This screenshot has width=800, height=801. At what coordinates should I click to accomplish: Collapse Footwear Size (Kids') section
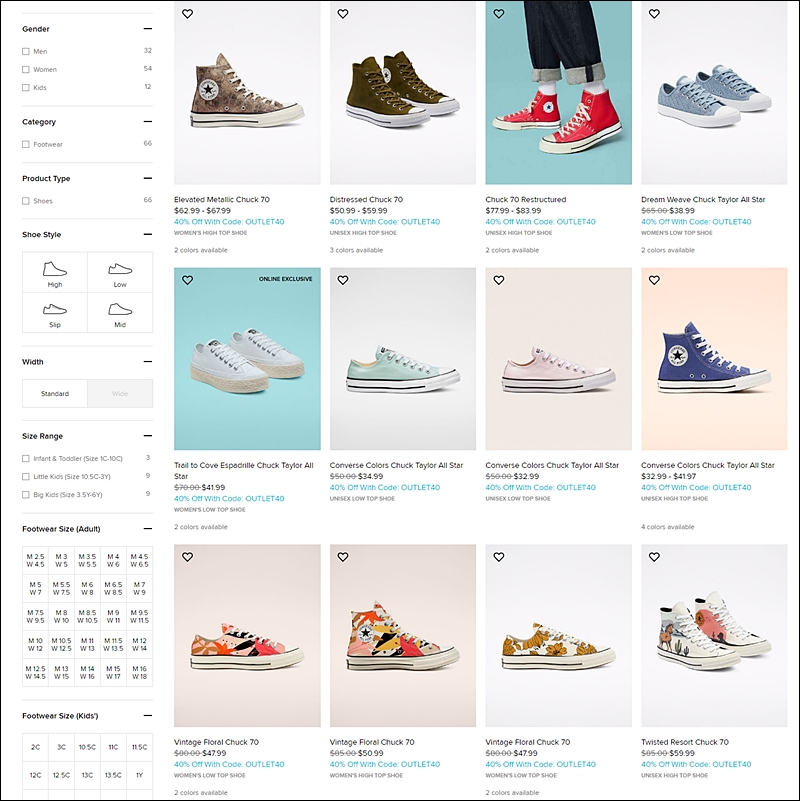(x=148, y=716)
